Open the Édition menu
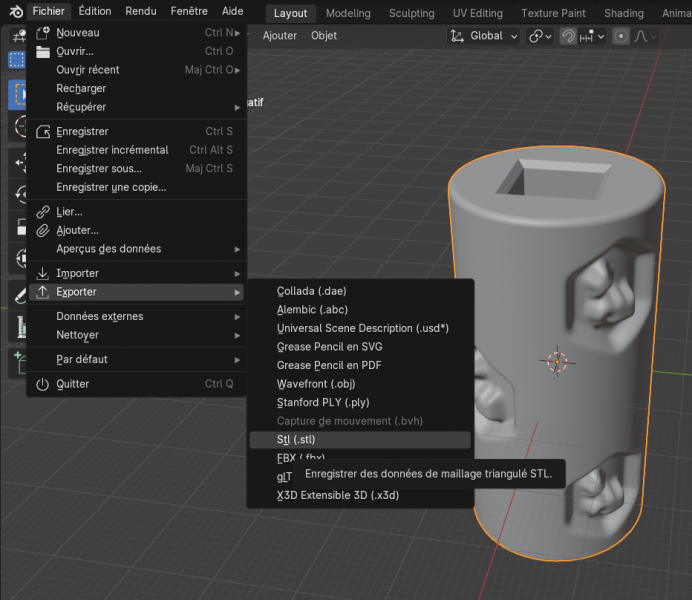Screen dimensions: 692x600 (95, 12)
